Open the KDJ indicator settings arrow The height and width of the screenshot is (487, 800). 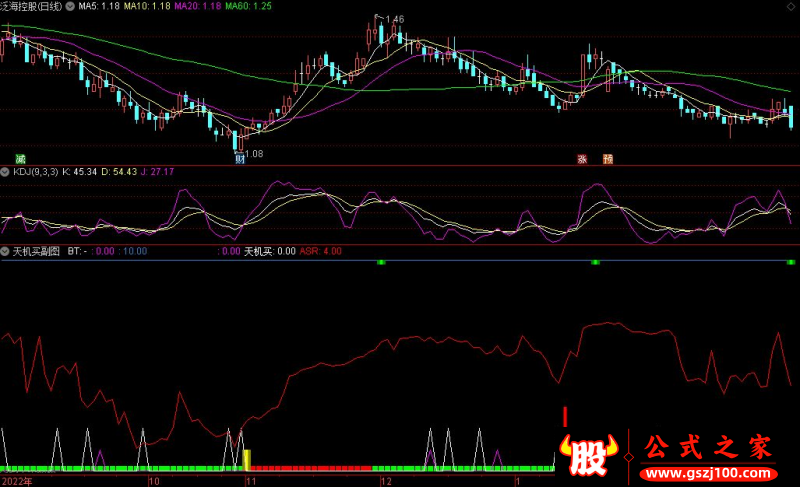tap(6, 172)
